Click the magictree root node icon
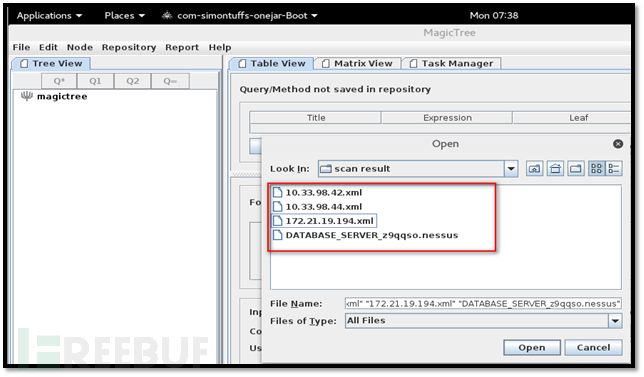Screen dimensions: 644x377 pyautogui.click(x=27, y=96)
